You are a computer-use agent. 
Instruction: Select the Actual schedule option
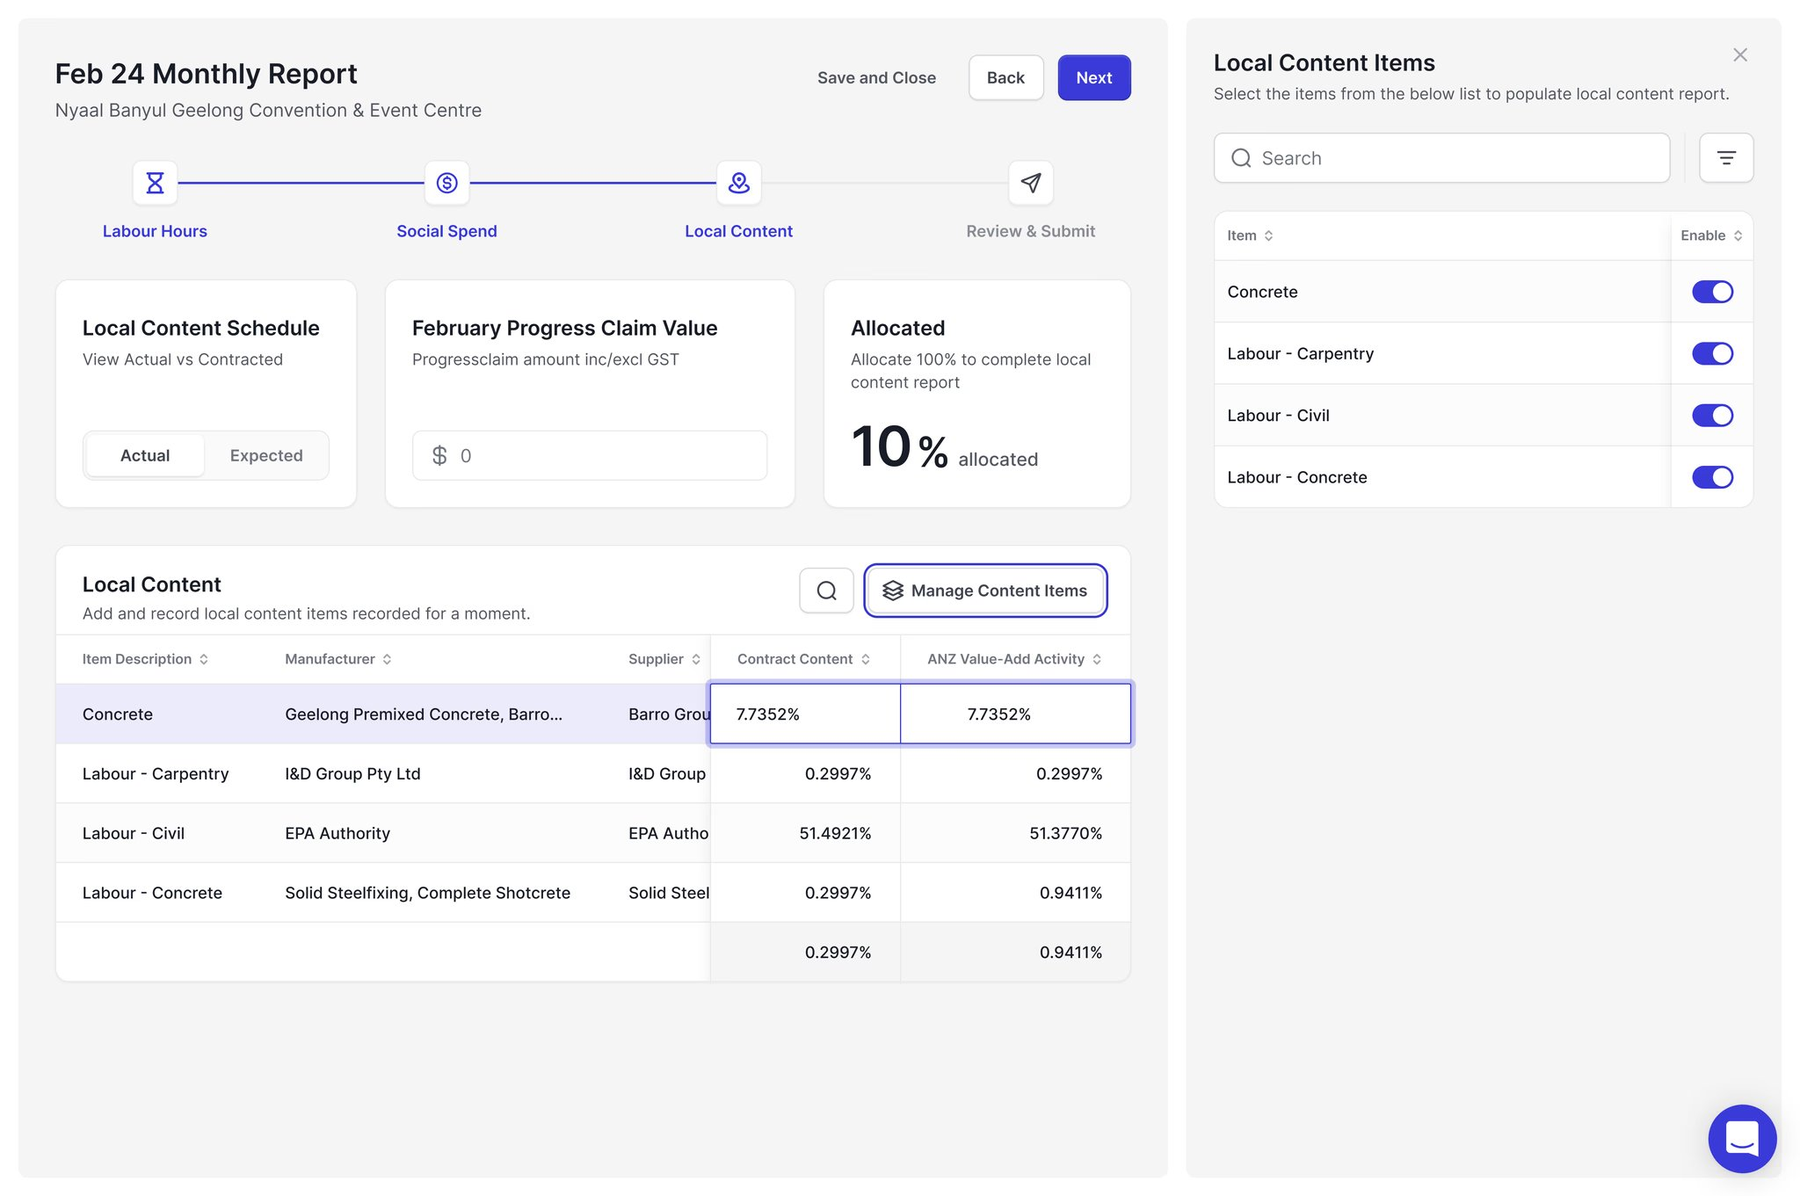(145, 456)
